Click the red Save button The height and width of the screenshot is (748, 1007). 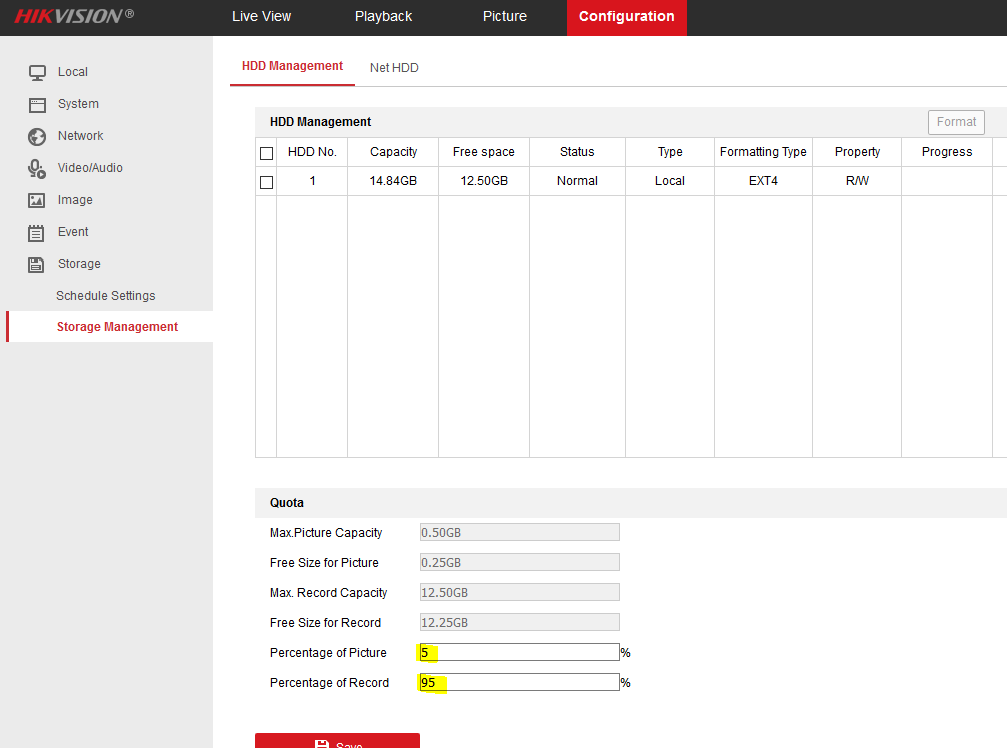(337, 741)
